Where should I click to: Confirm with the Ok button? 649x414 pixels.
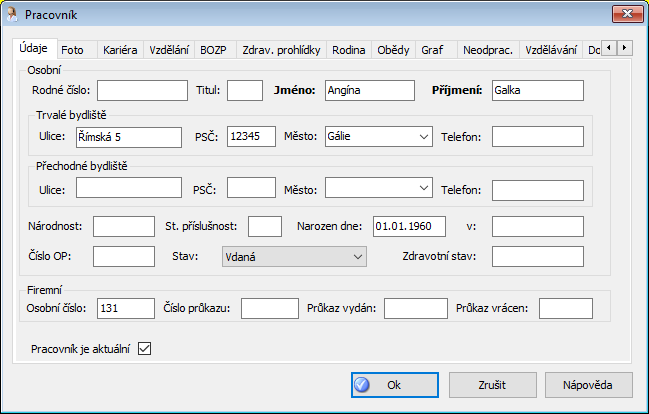coord(394,384)
